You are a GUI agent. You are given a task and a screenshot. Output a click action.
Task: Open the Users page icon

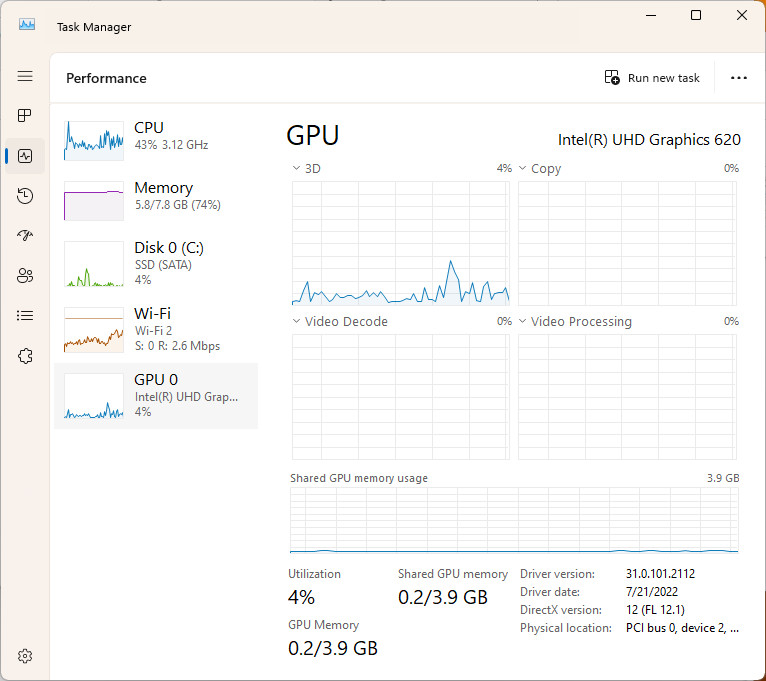point(25,276)
